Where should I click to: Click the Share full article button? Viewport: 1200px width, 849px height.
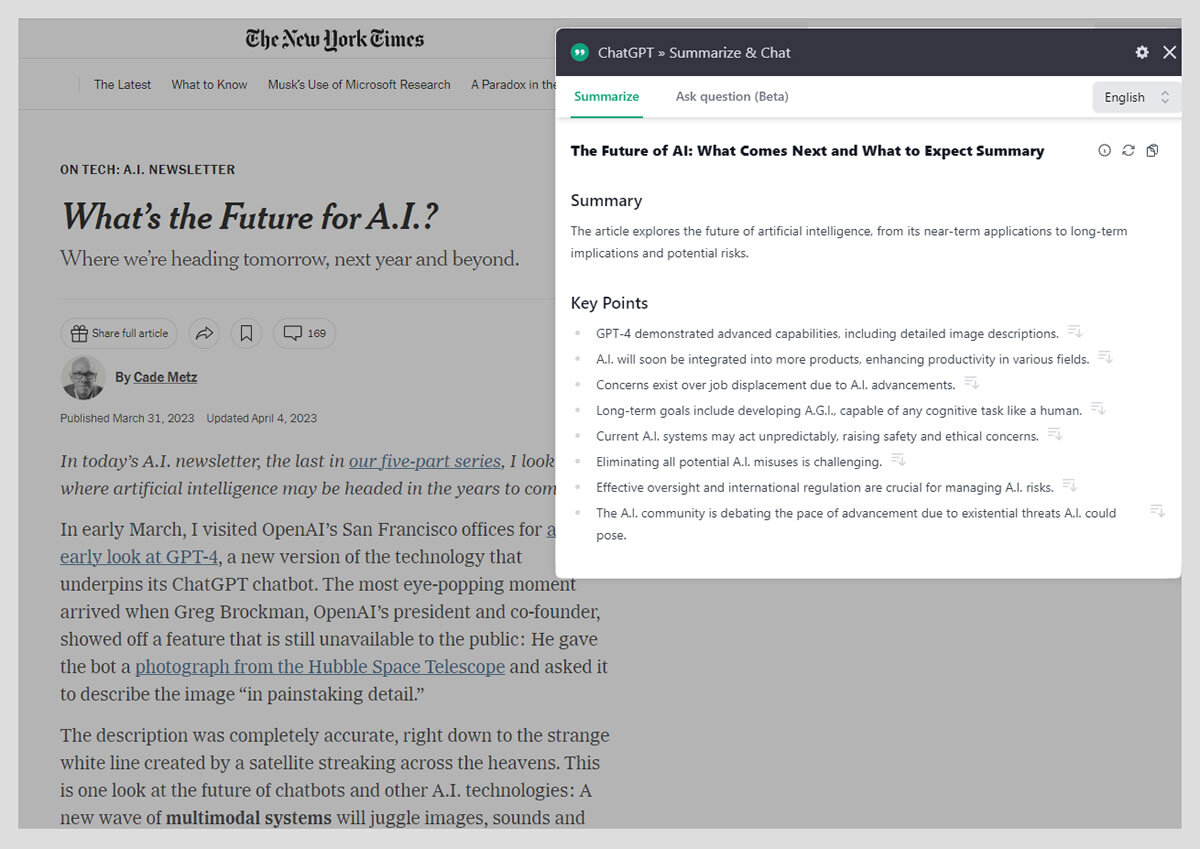[x=119, y=333]
